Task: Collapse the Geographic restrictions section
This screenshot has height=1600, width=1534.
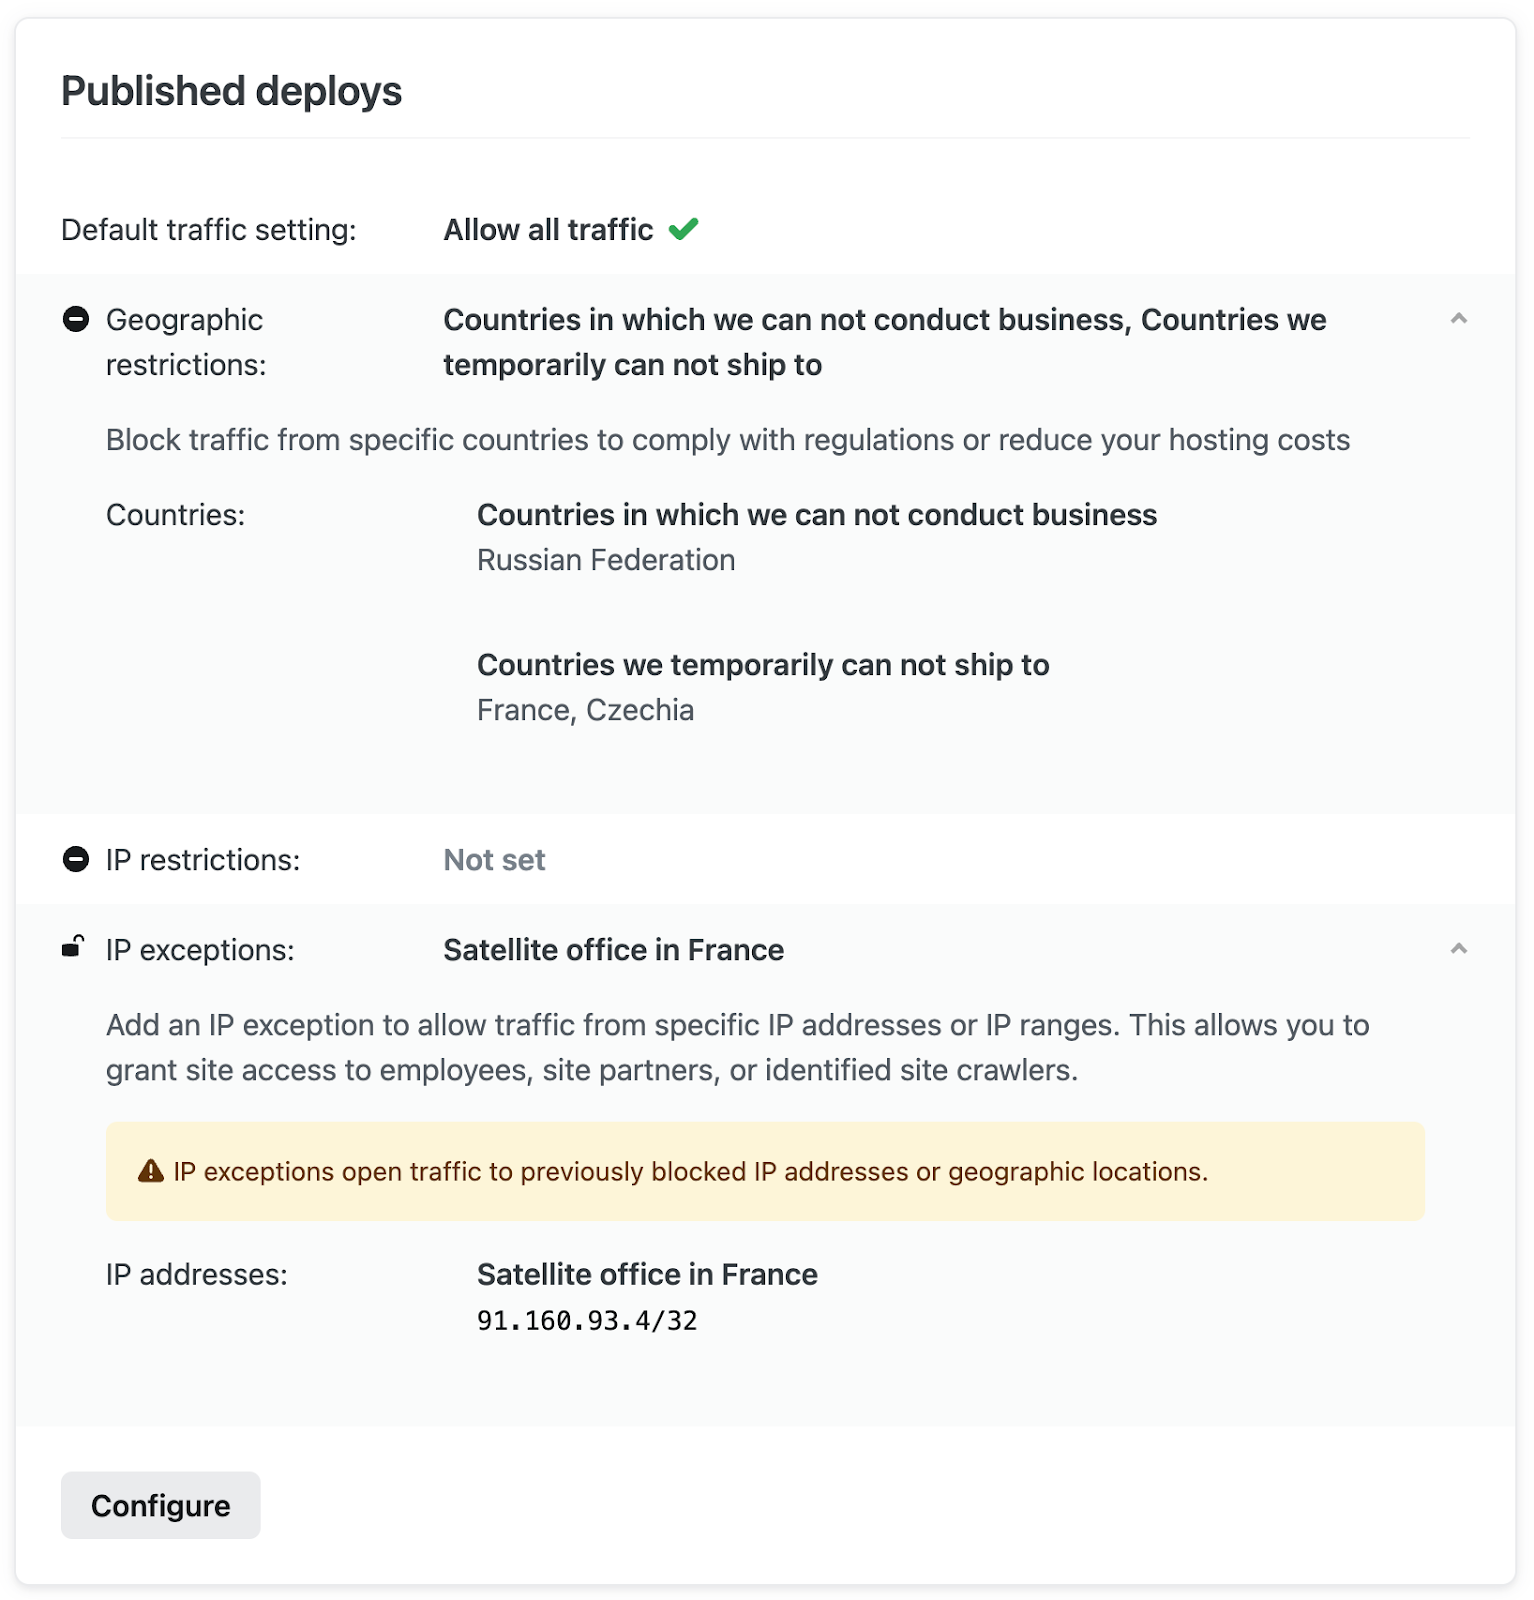Action: [x=1458, y=319]
